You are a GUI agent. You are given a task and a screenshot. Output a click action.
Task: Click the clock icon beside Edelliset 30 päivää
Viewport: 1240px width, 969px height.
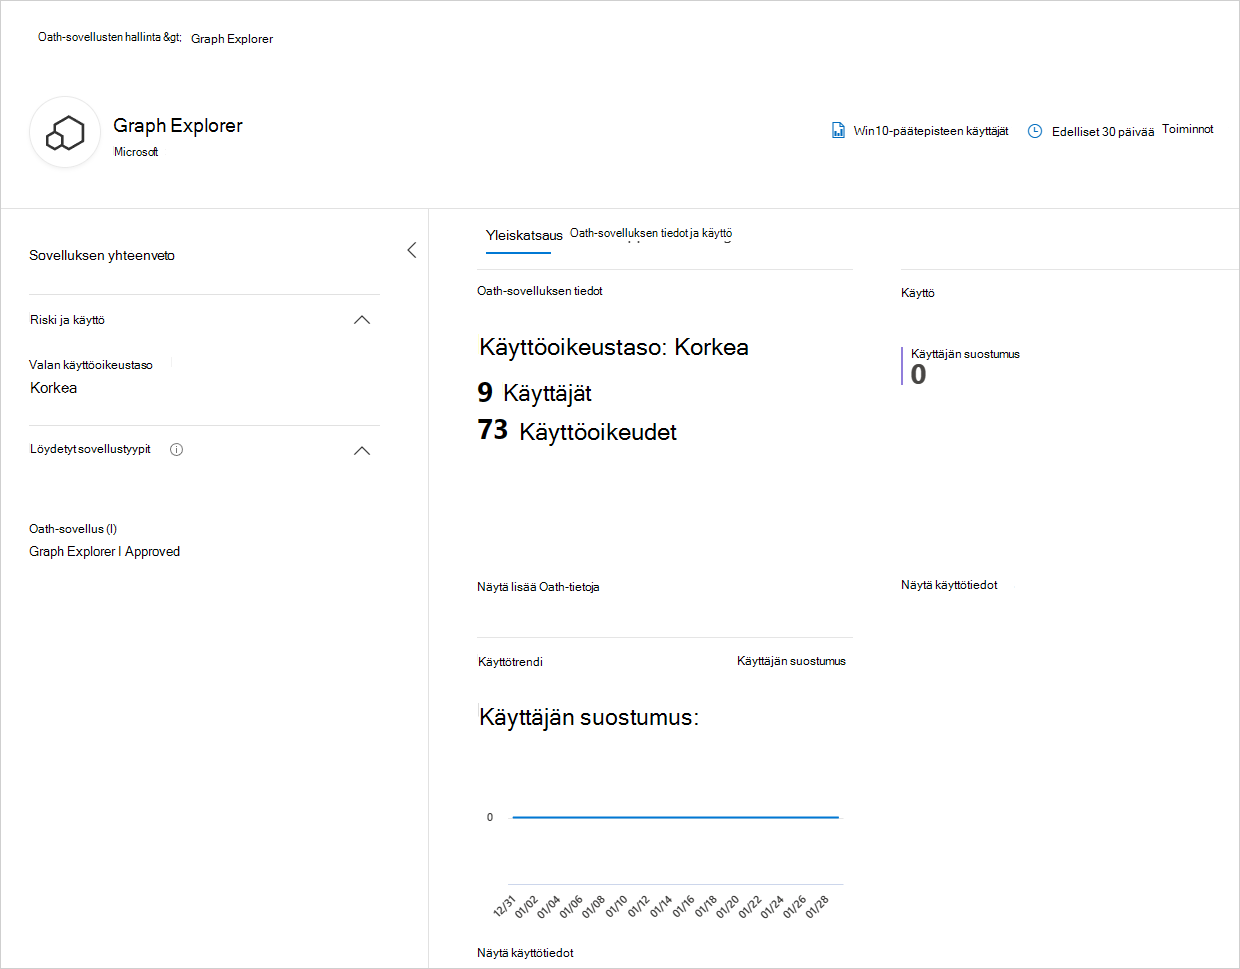(x=1034, y=130)
